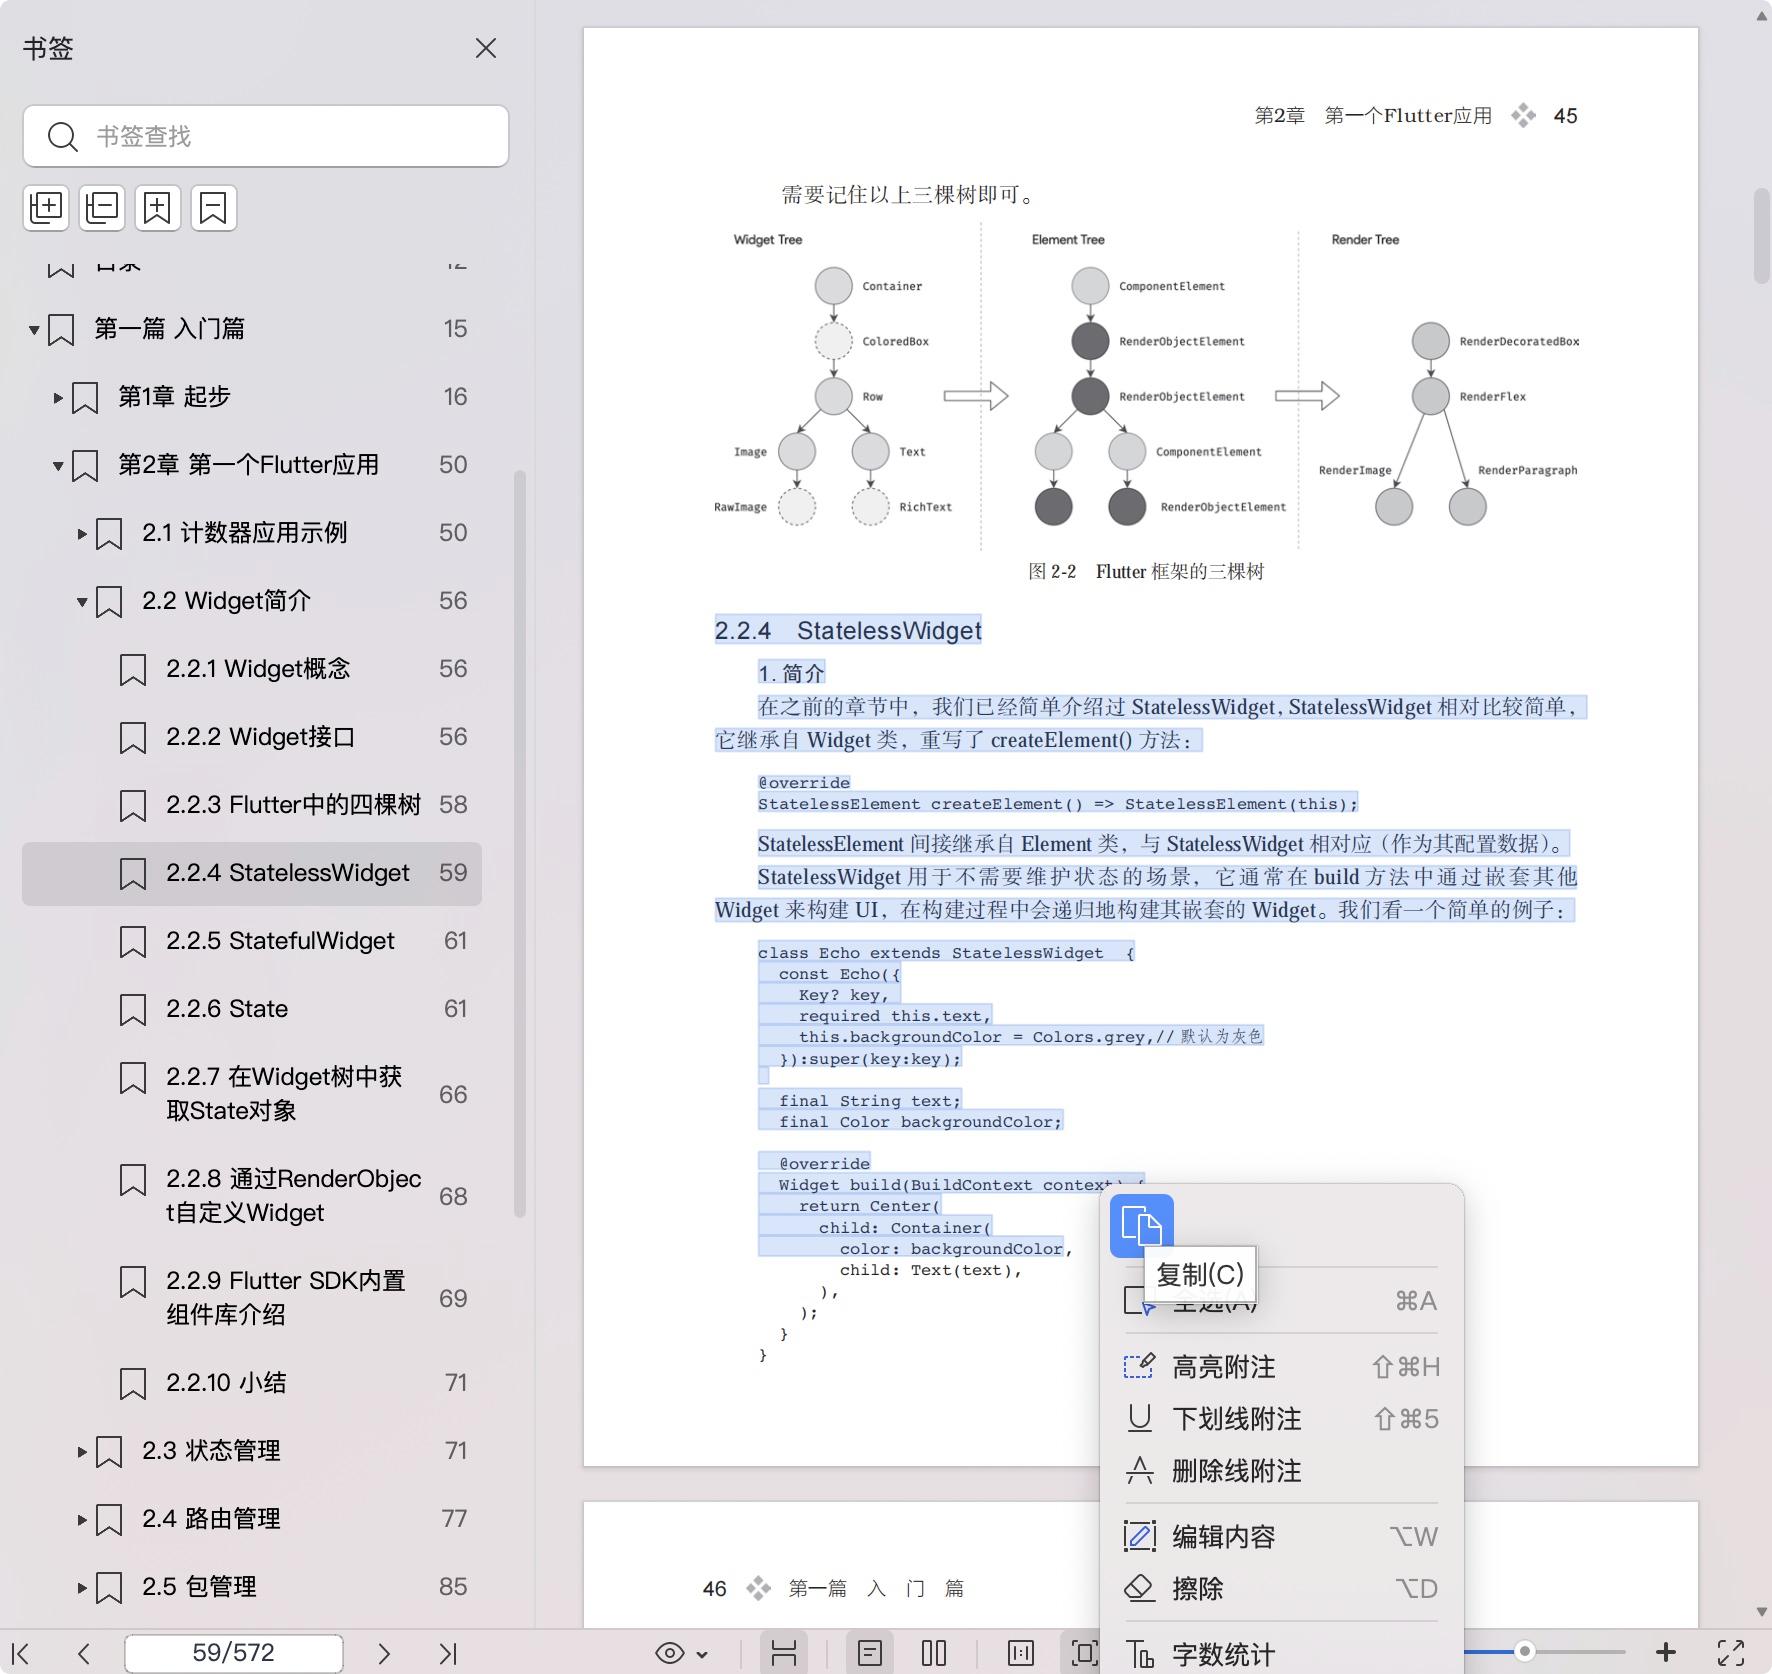Collapse the 第2章 第一个Flutter应用 node
1772x1674 pixels.
pyautogui.click(x=57, y=464)
